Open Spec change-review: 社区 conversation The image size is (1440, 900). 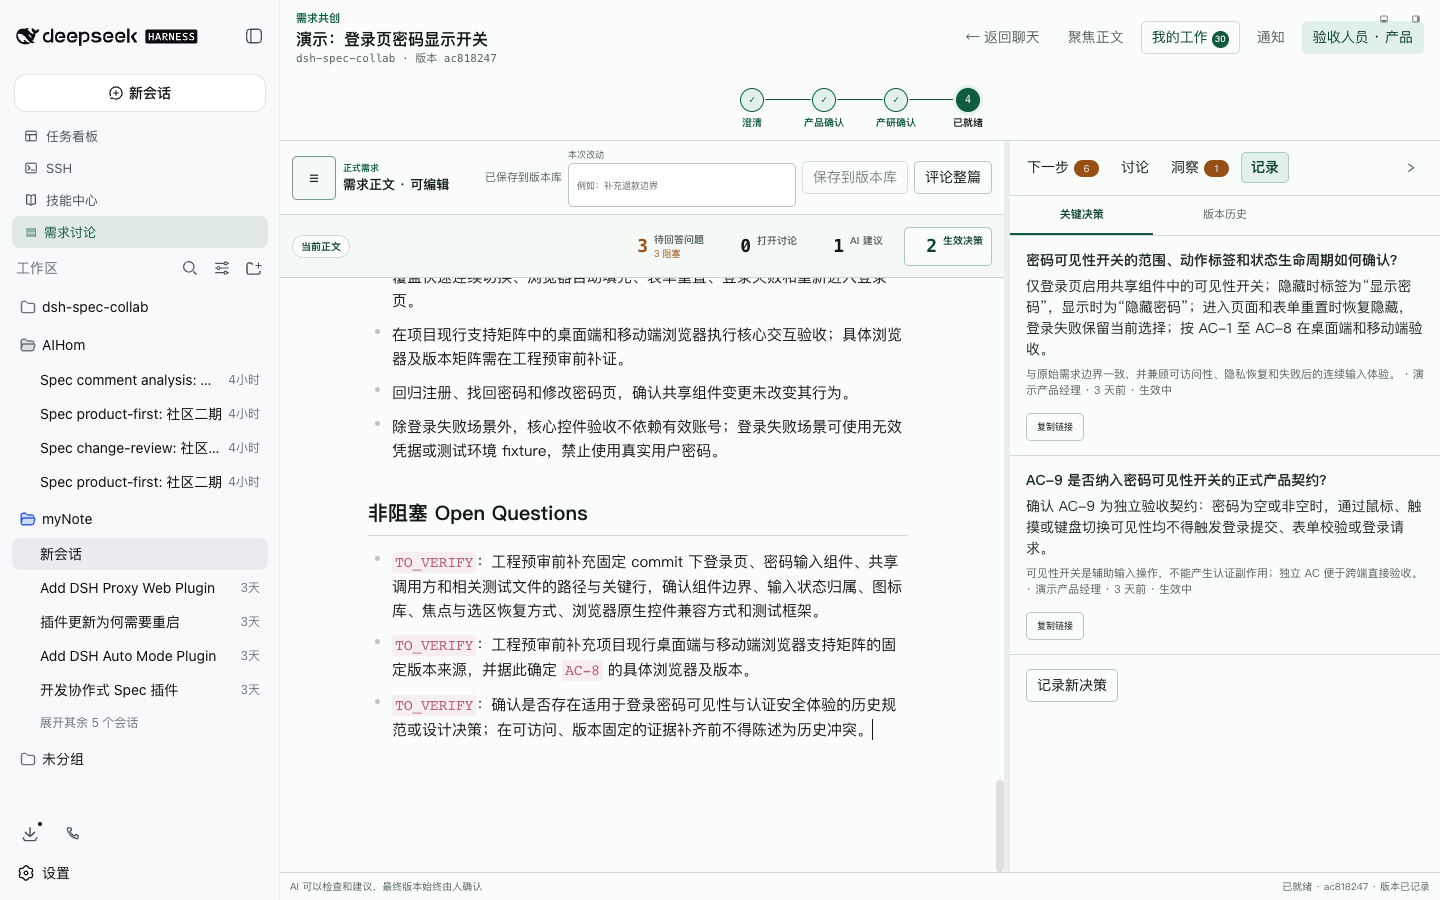point(140,448)
